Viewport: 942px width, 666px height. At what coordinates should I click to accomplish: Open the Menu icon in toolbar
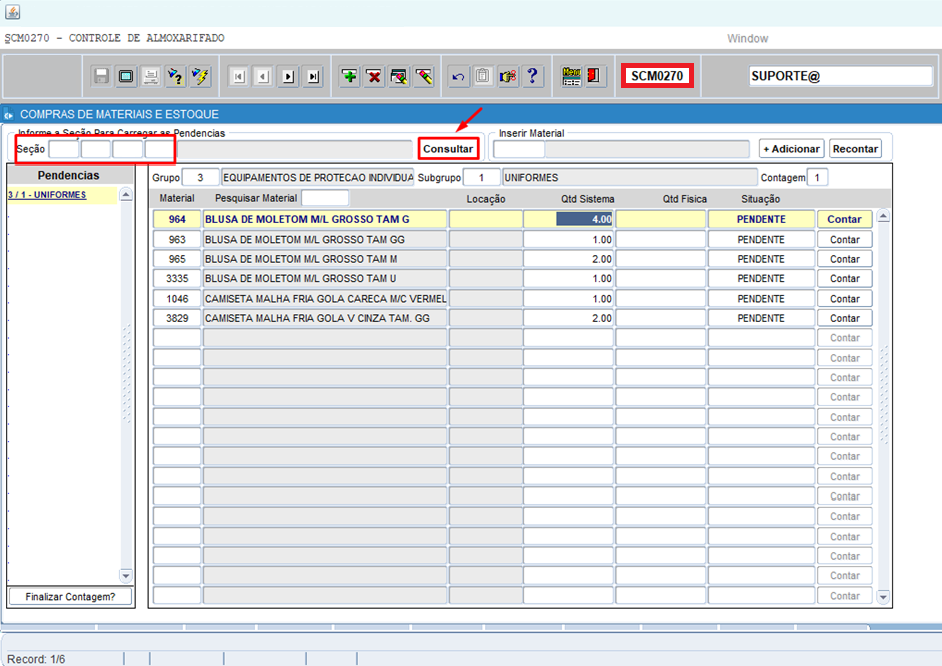(571, 76)
